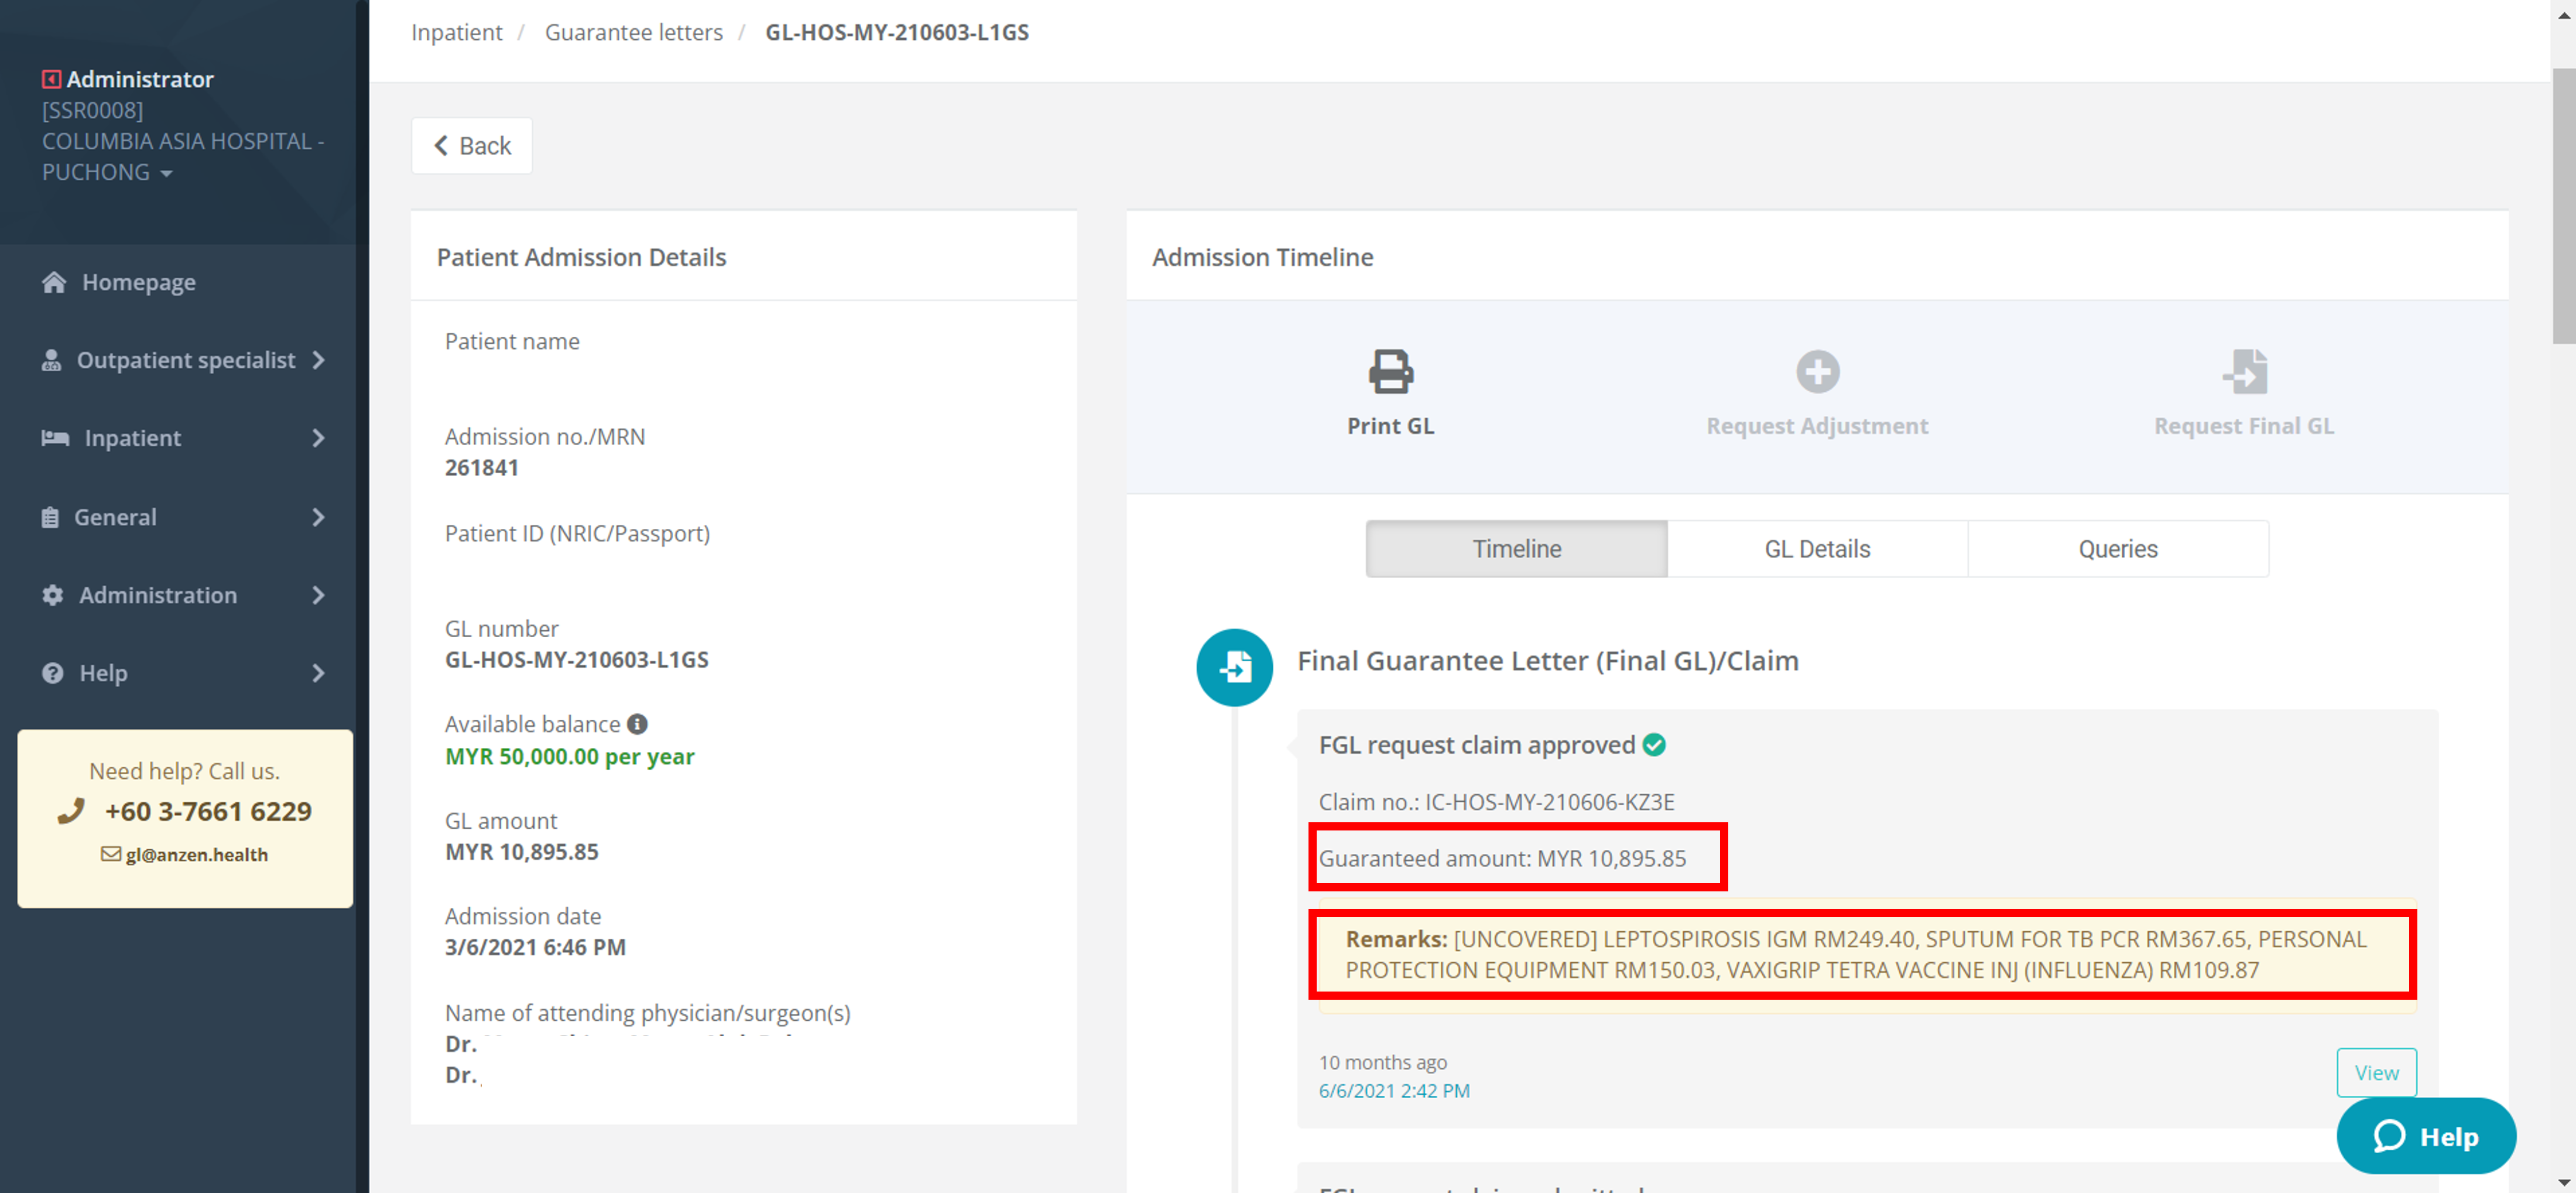The image size is (2576, 1193).
Task: Open the Inpatient sidebar menu
Action: tap(185, 438)
